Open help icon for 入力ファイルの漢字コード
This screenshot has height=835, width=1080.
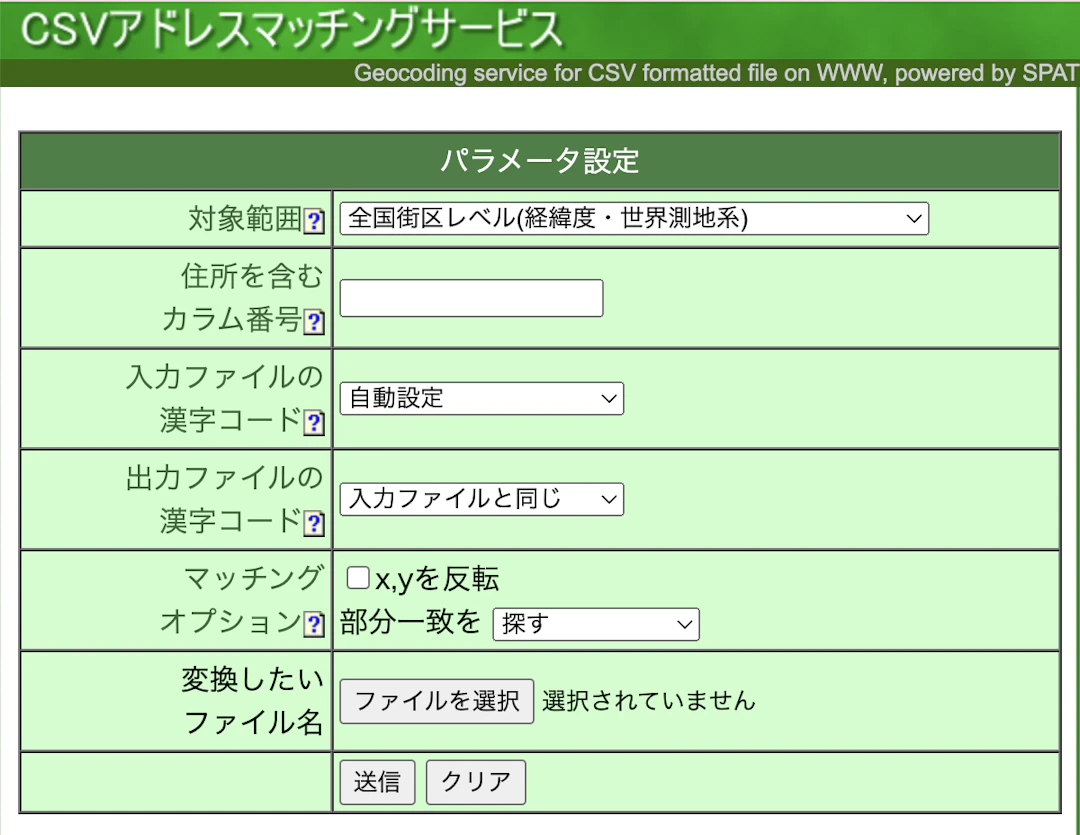314,422
